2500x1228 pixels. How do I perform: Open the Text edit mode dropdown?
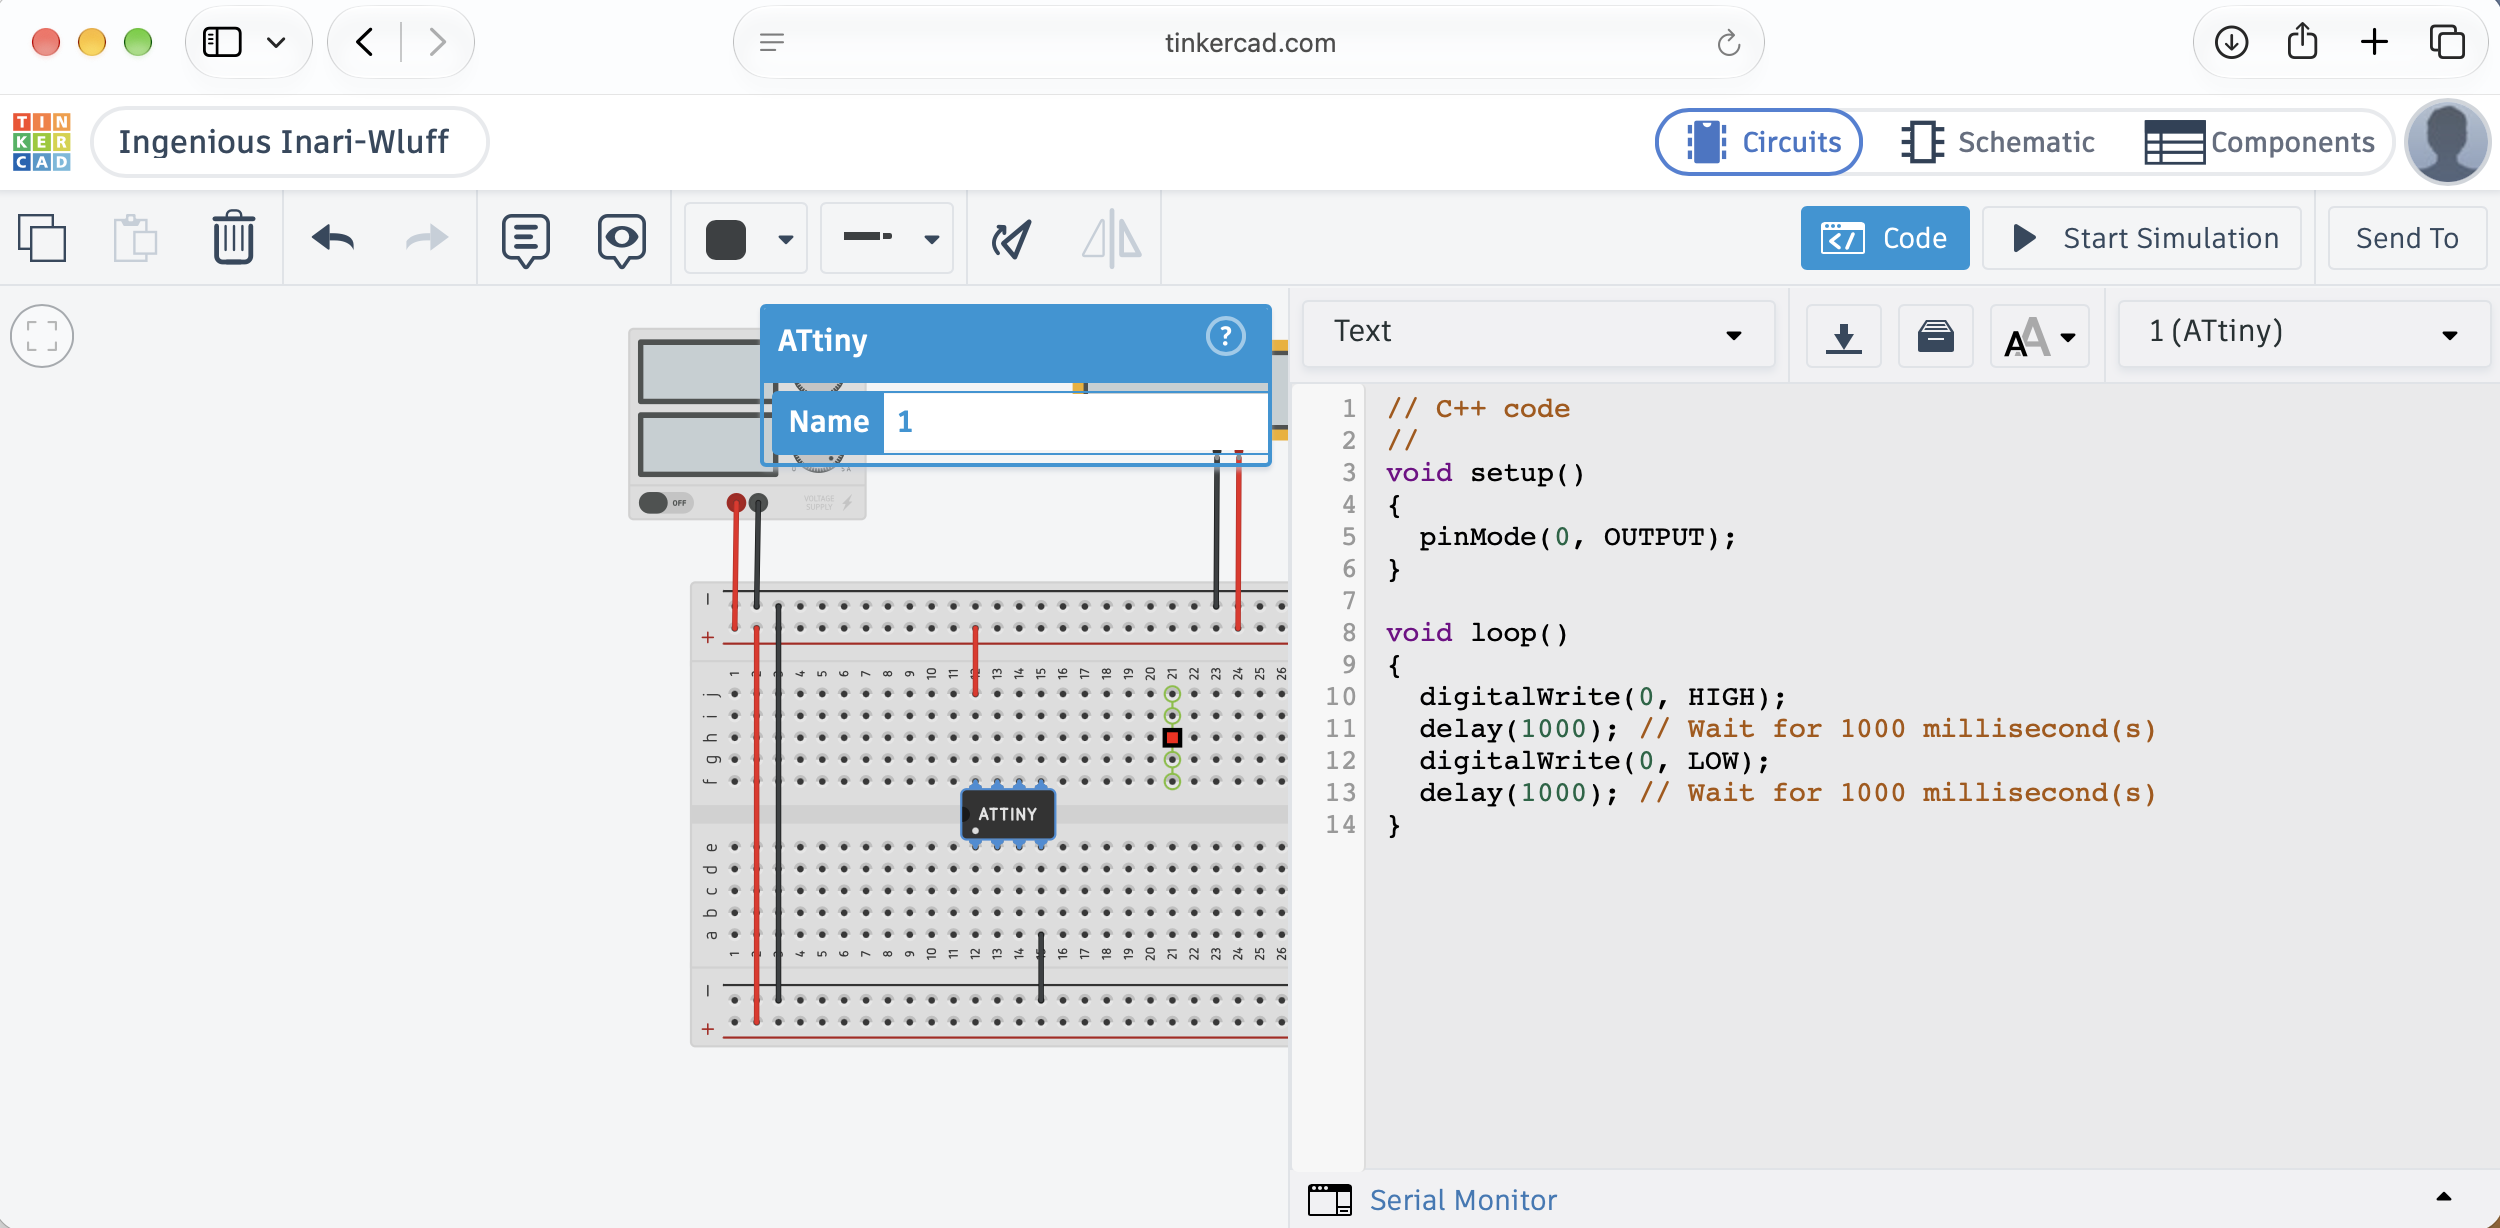(1539, 334)
